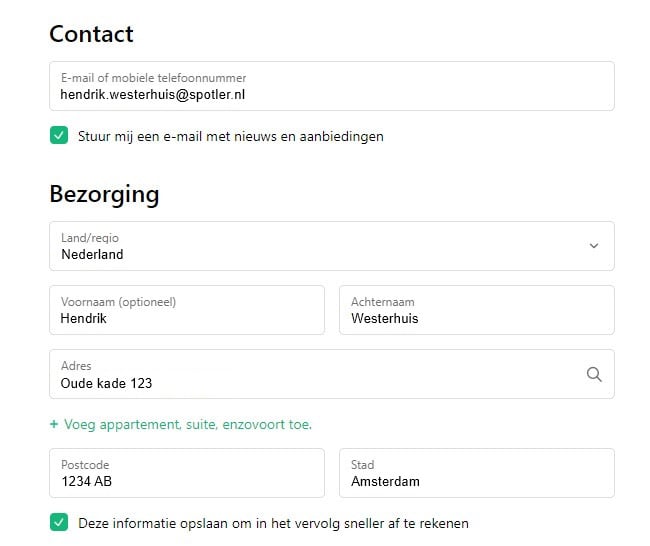Click the 'Land/regio' label text
Screen dimensions: 650x546
pos(90,238)
